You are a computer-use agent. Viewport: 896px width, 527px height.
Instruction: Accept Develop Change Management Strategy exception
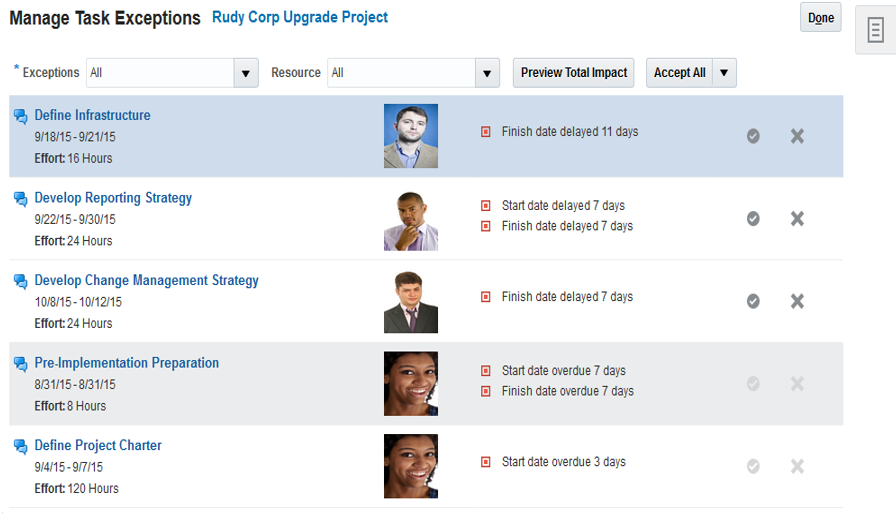[753, 301]
